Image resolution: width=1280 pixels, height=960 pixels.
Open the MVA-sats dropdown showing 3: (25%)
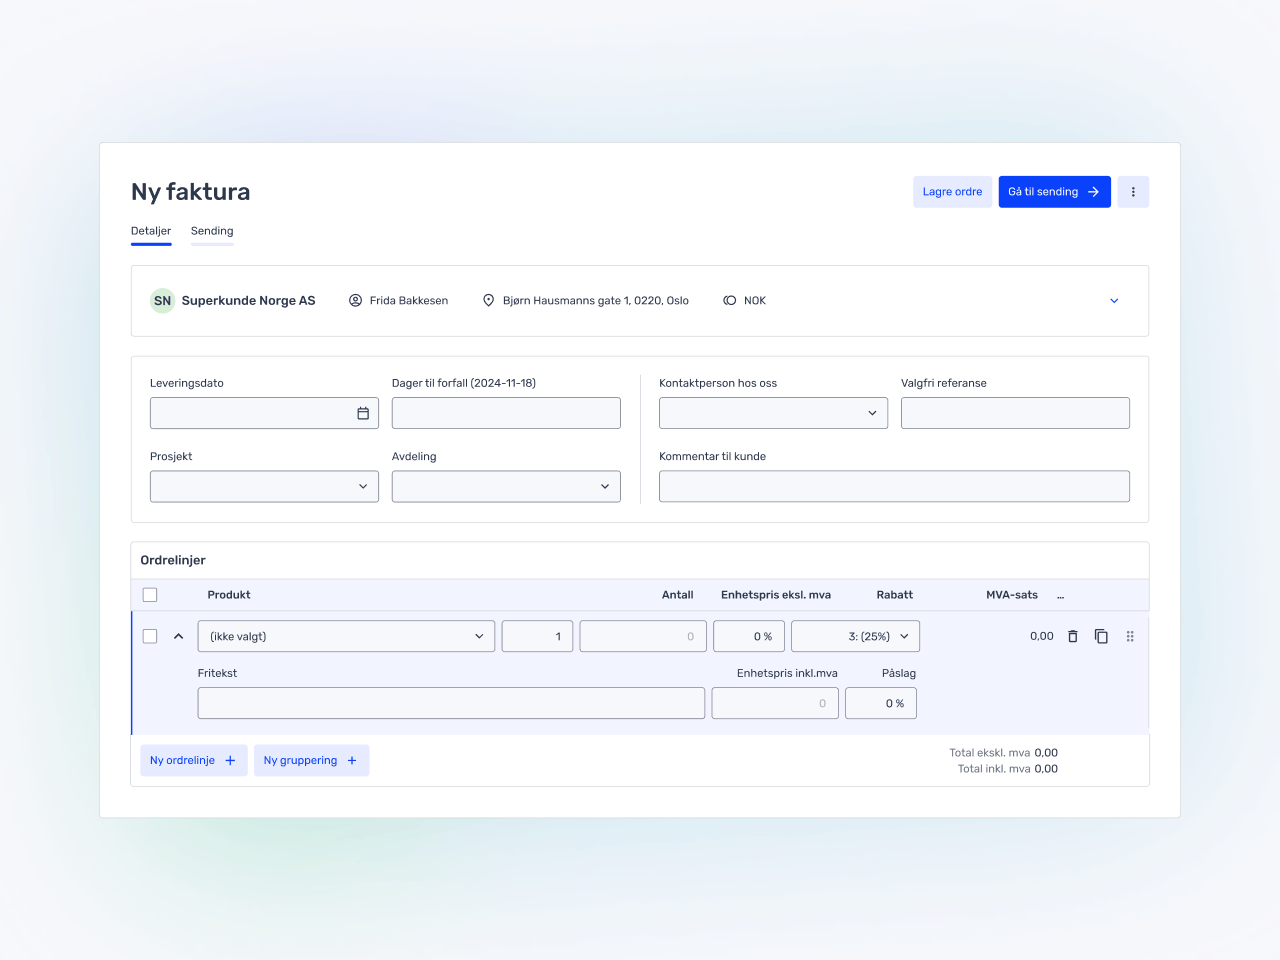[855, 636]
